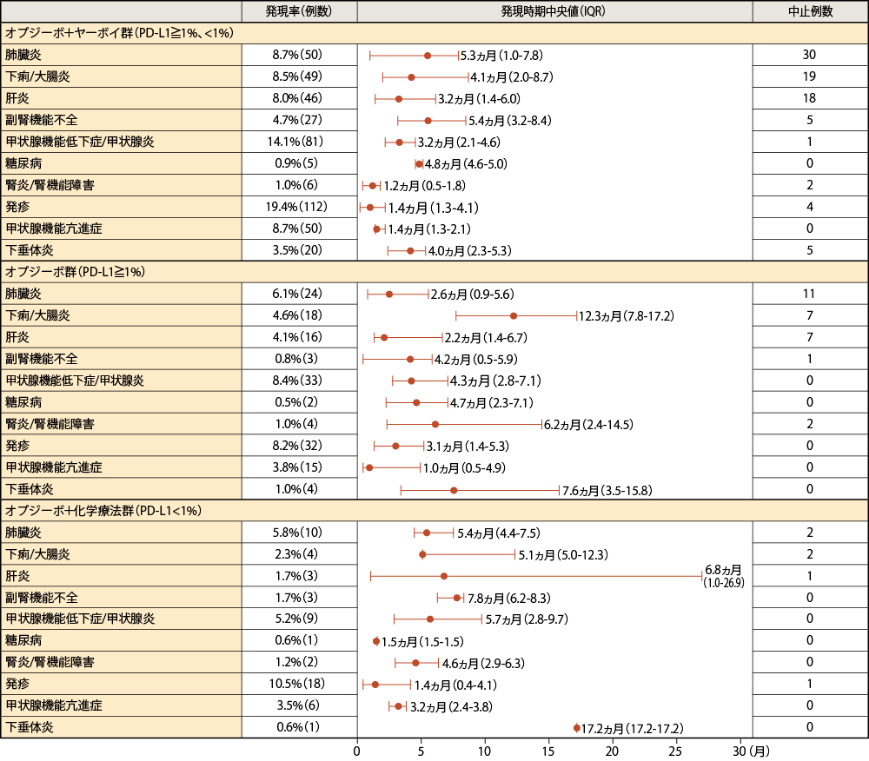Select the incidence value 3.8%(15)

coord(298,467)
